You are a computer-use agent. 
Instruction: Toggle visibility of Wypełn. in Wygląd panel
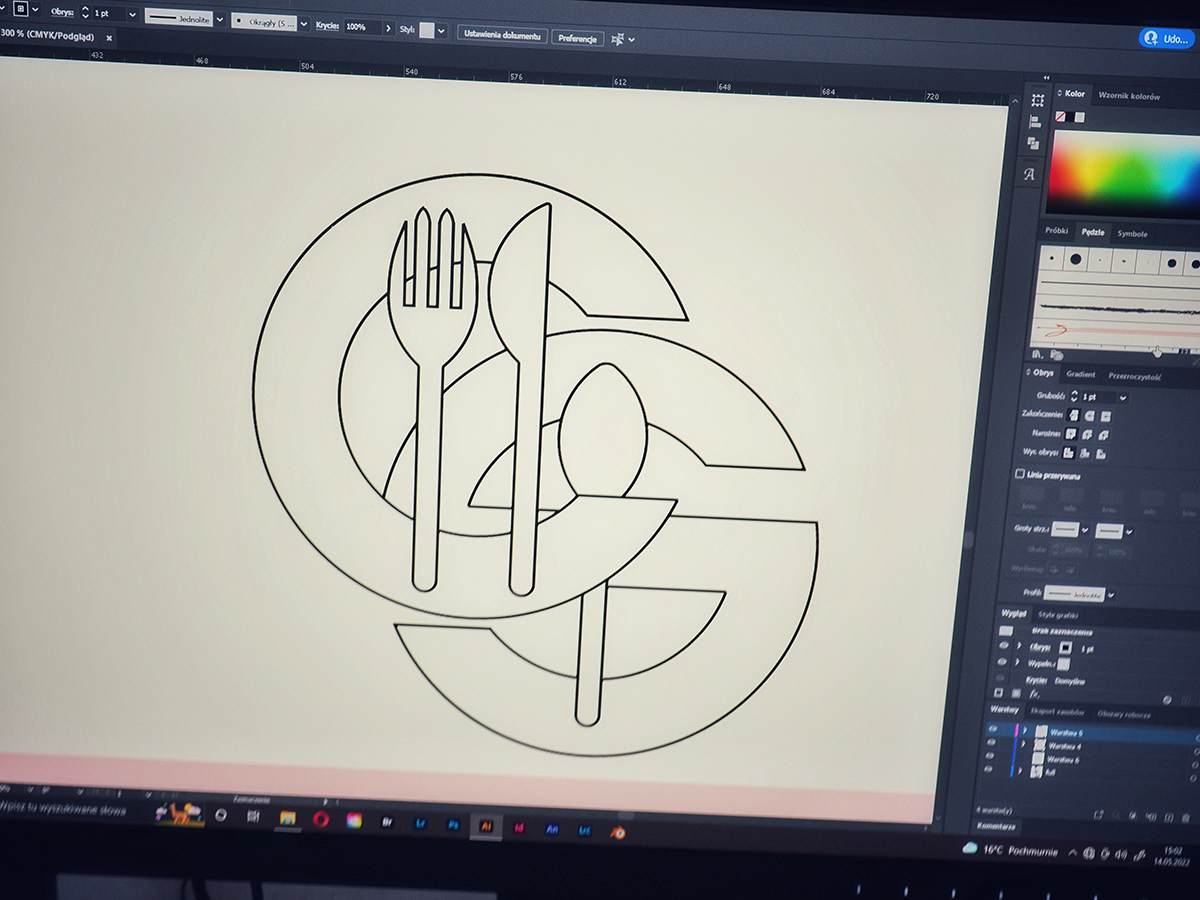pos(1003,662)
